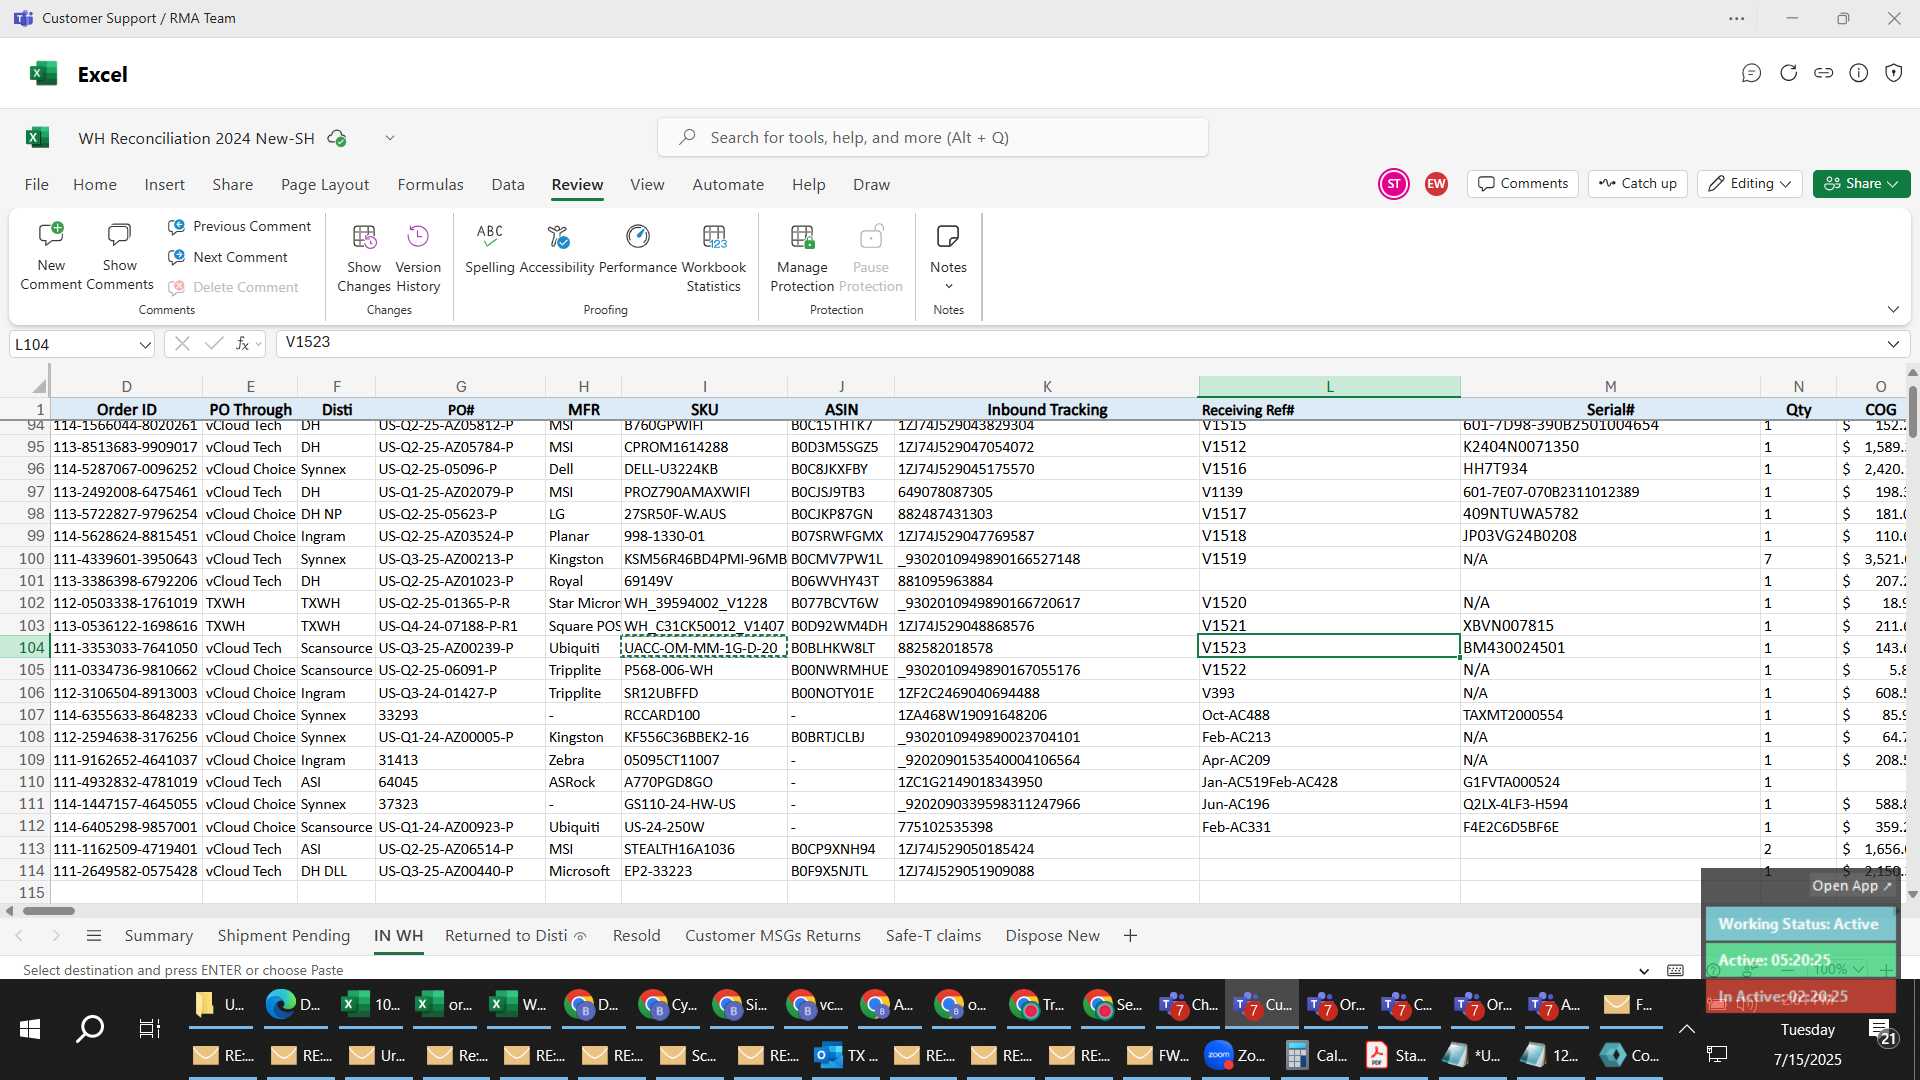Switch to the Automate ribbon tab
This screenshot has height=1080, width=1920.
728,185
